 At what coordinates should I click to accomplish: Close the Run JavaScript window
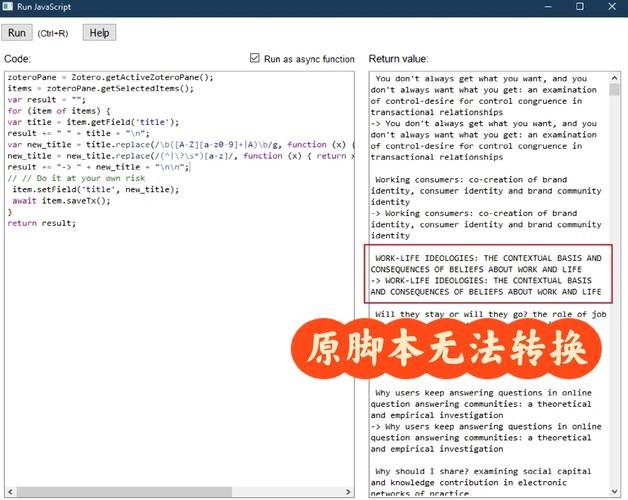(x=612, y=7)
